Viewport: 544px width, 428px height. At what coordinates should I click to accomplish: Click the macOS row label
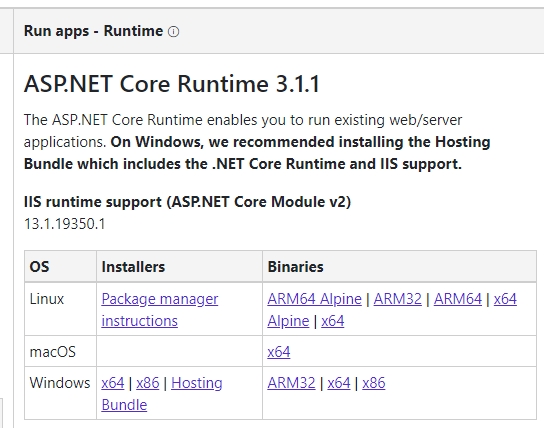pos(53,352)
